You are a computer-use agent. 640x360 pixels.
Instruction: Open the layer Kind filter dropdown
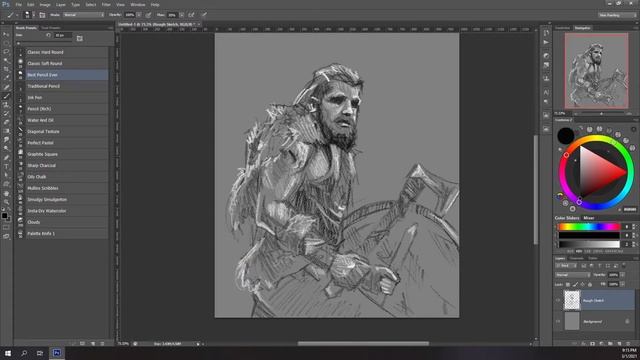566,266
